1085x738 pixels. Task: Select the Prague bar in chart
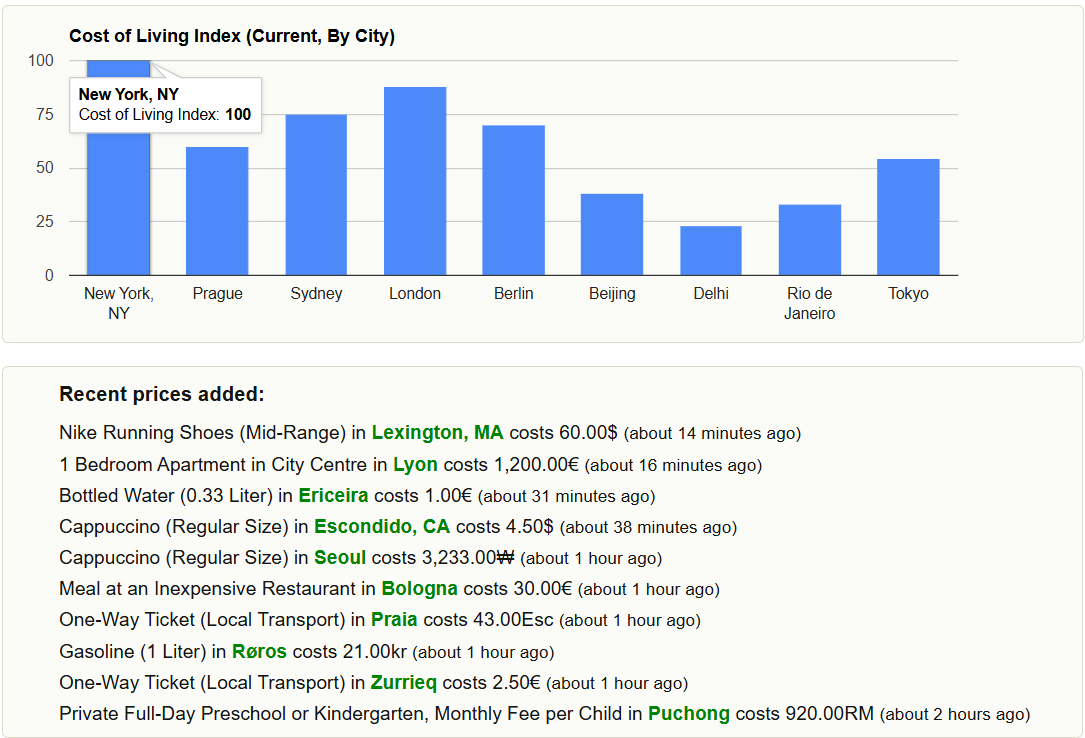217,211
